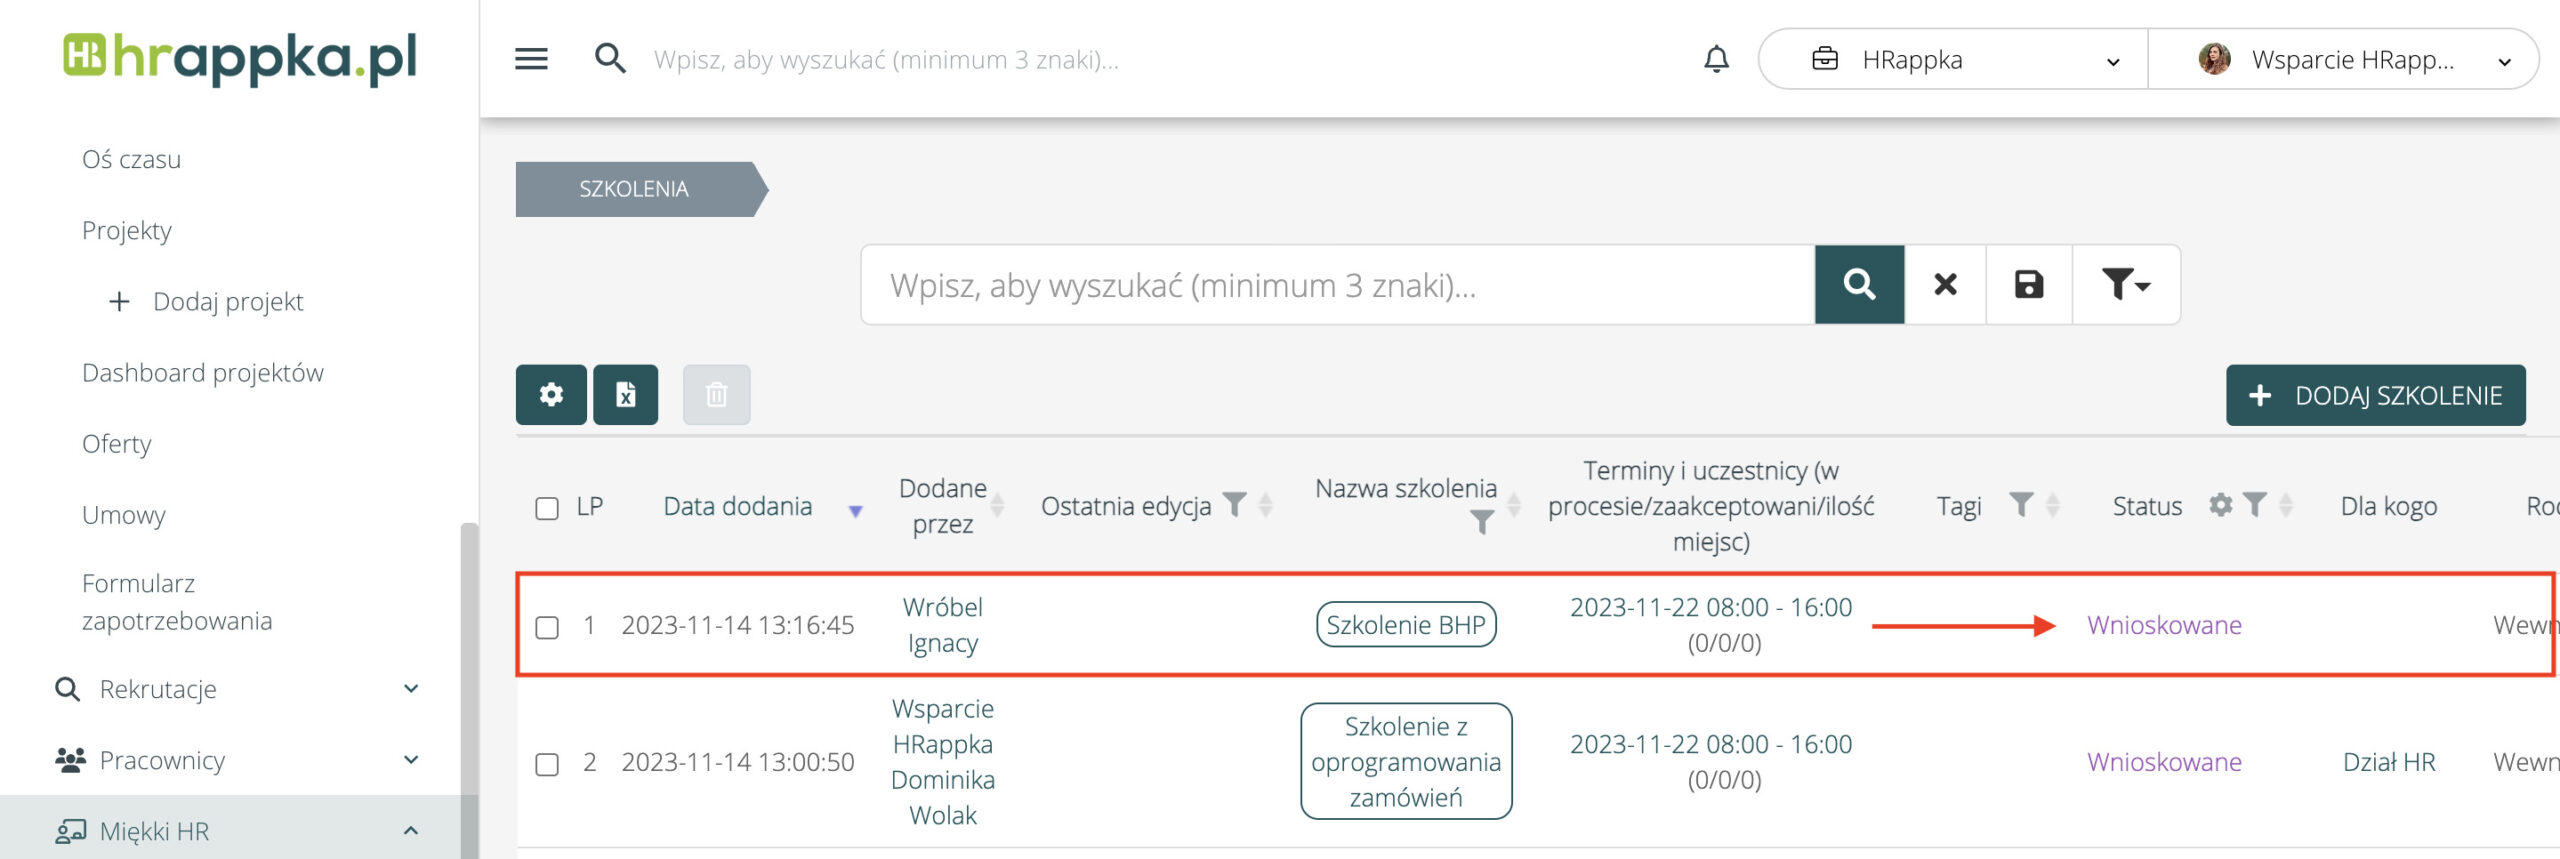
Task: Tick the checkbox for row 2 training
Action: coord(547,764)
